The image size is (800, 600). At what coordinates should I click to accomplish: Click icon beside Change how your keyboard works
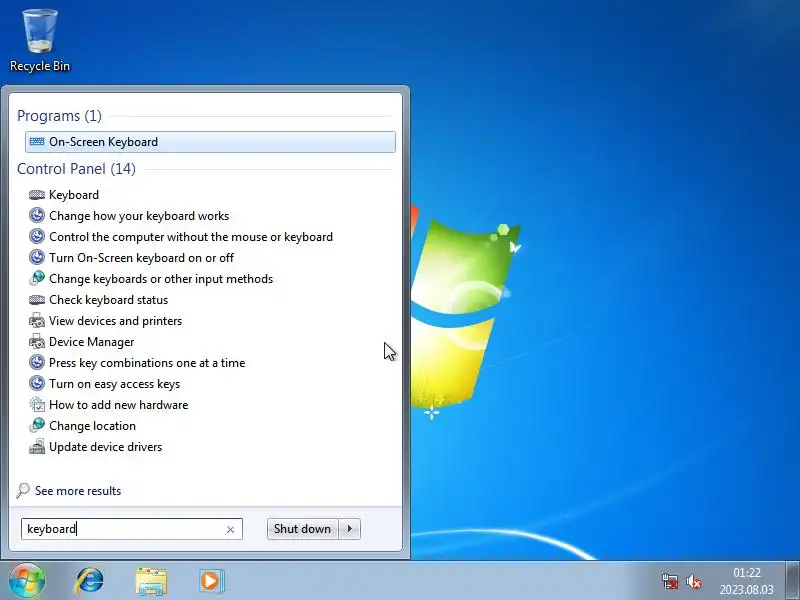click(37, 216)
